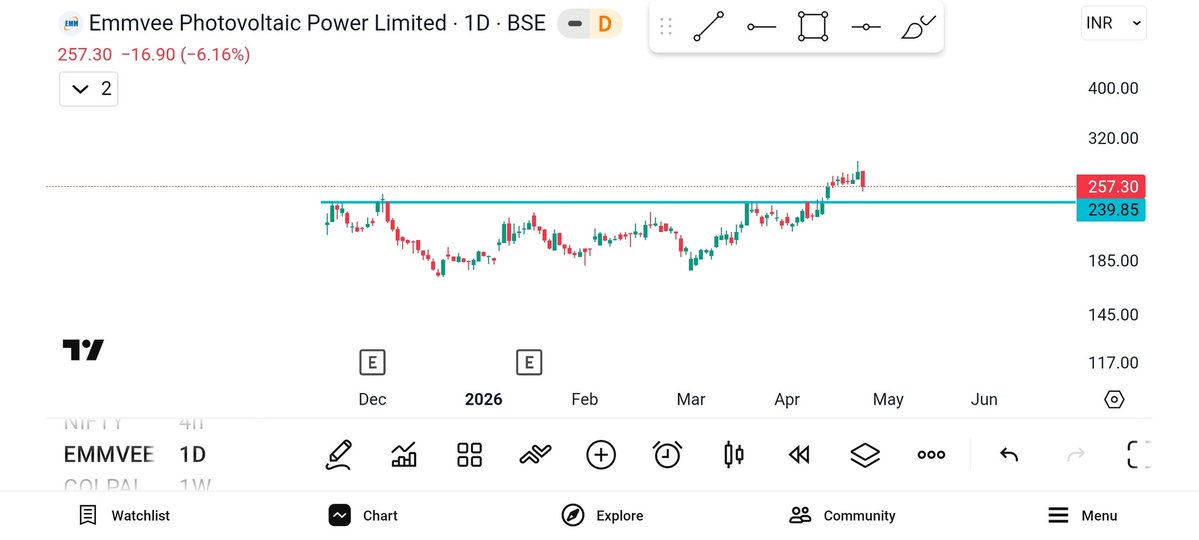Switch to the Chart tab
Screen dimensions: 1199x540
[x=363, y=516]
